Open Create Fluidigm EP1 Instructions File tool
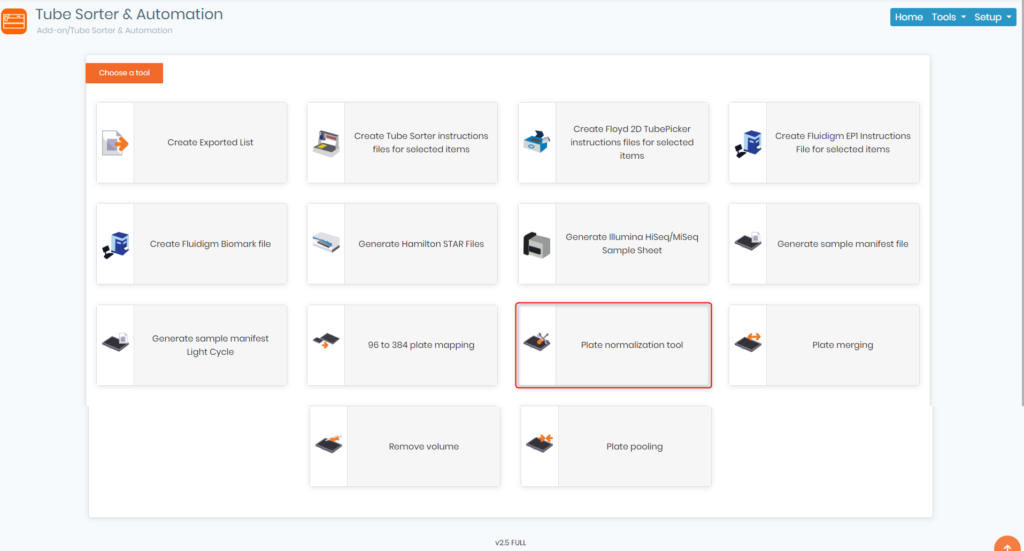 click(x=824, y=142)
